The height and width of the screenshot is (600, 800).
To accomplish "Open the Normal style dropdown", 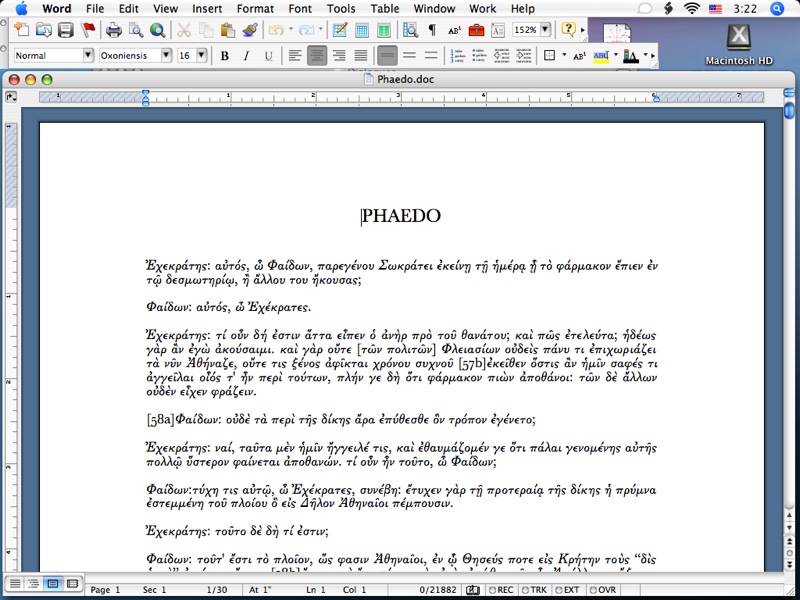I will [88, 56].
